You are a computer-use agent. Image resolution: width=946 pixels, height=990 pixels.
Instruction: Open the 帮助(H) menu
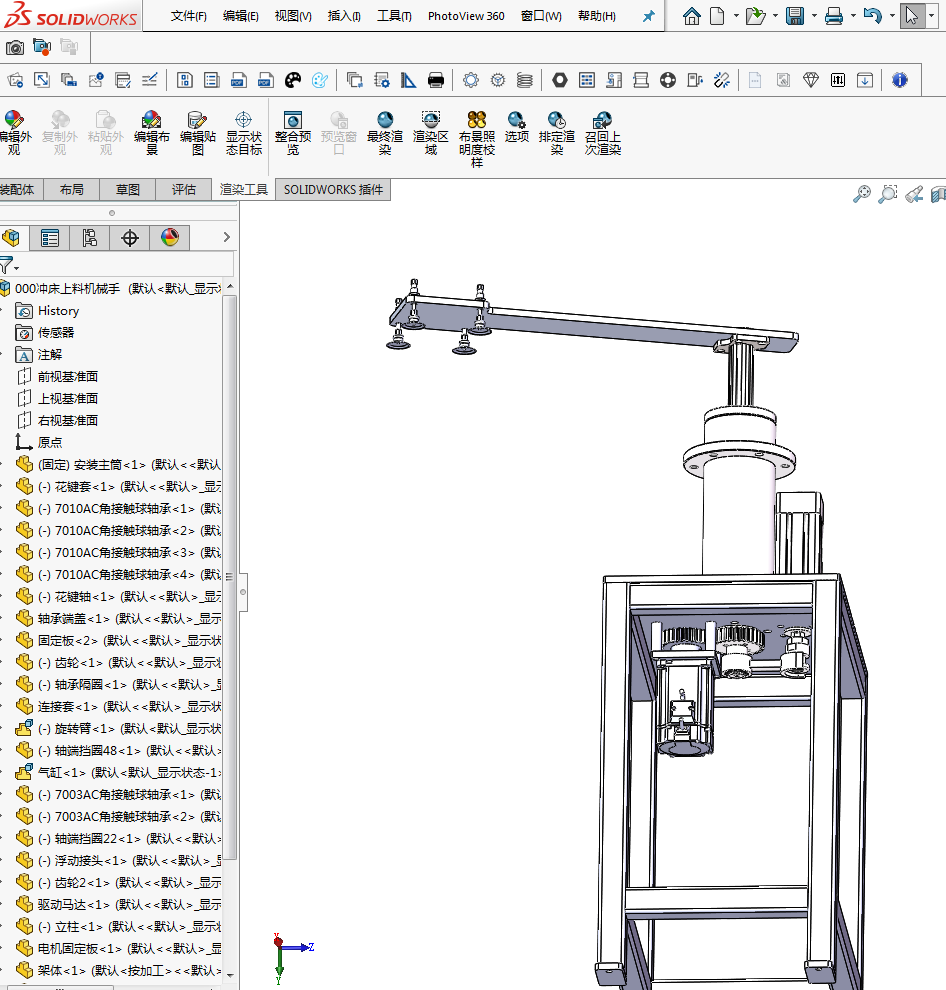coord(597,16)
